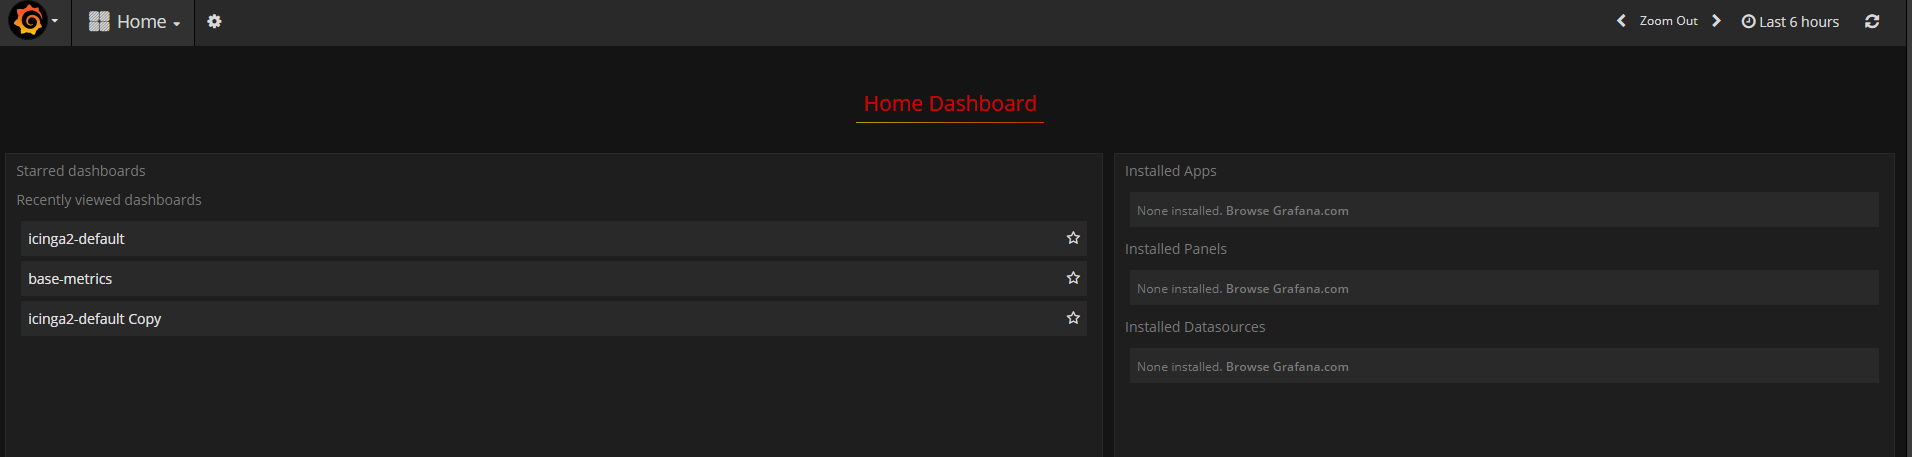Click the clock icon beside Last 6 hours
Viewport: 1912px width, 457px height.
pyautogui.click(x=1748, y=21)
